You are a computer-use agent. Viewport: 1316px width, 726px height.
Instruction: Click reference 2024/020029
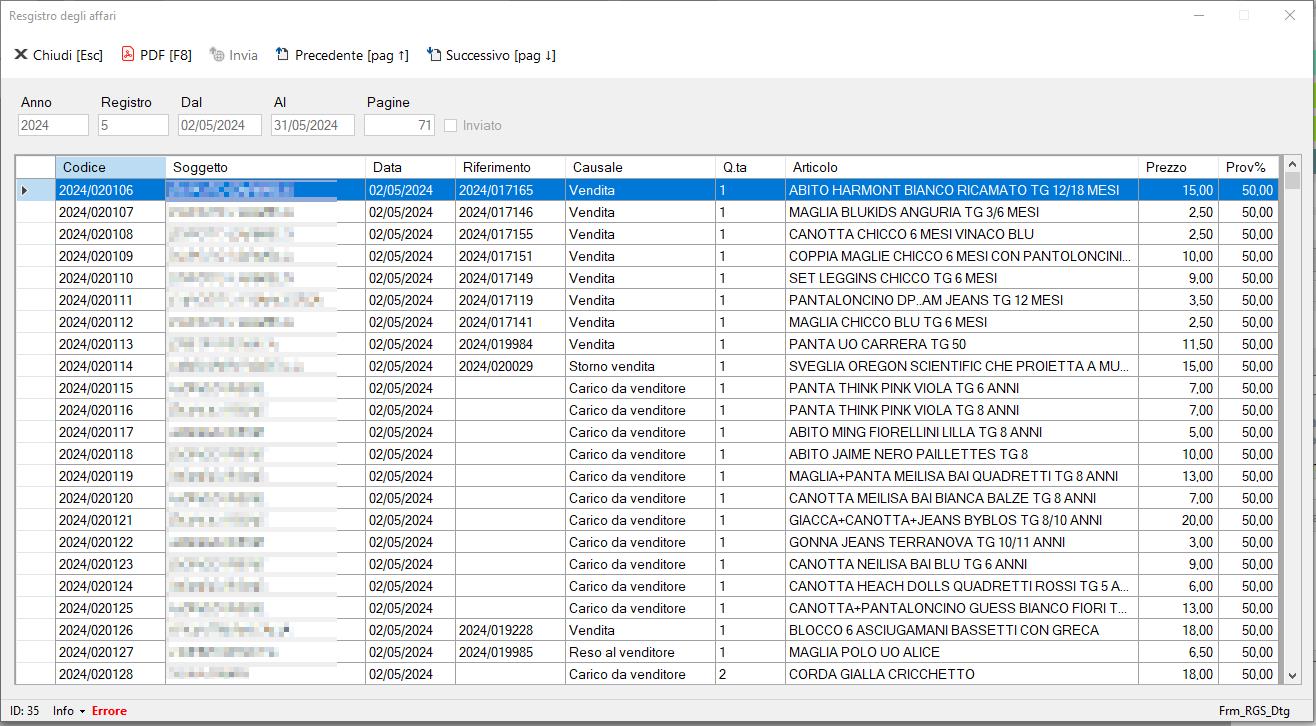pyautogui.click(x=510, y=366)
